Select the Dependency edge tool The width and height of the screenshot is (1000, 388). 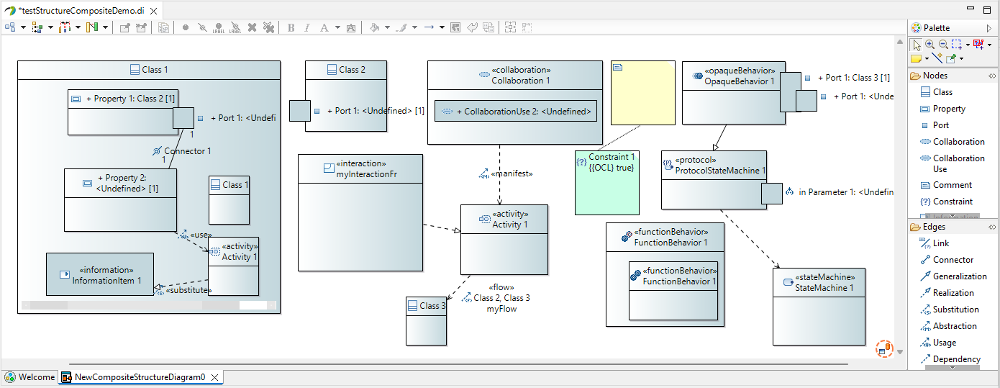[950, 359]
